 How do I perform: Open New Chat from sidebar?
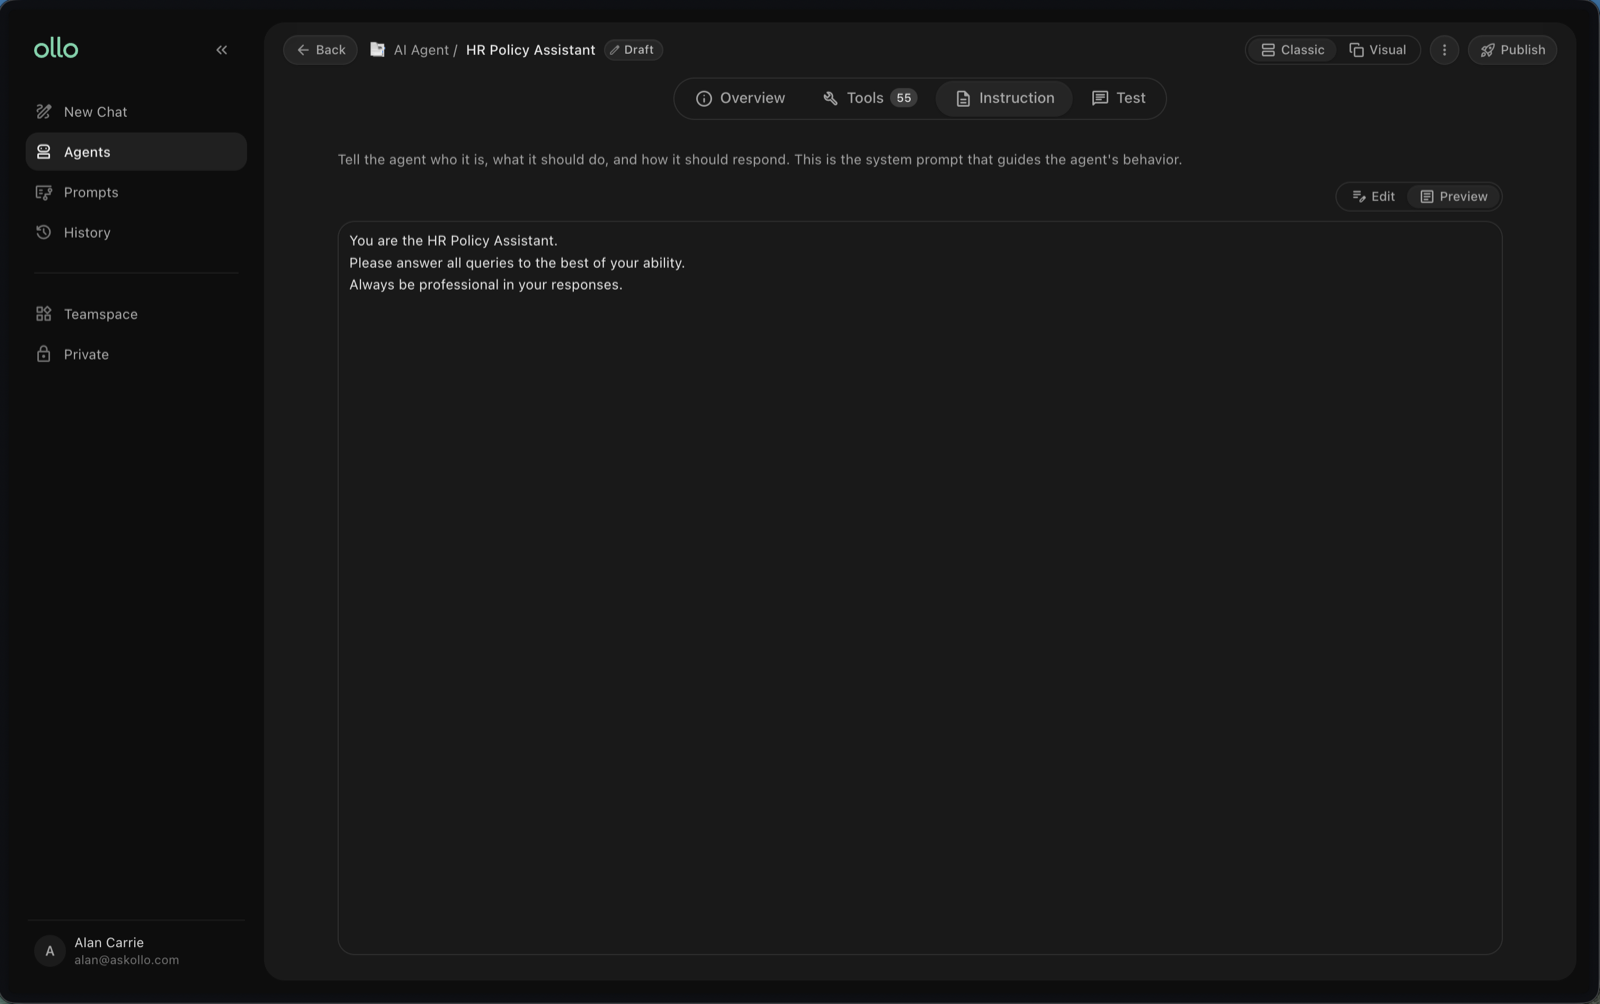pyautogui.click(x=136, y=112)
